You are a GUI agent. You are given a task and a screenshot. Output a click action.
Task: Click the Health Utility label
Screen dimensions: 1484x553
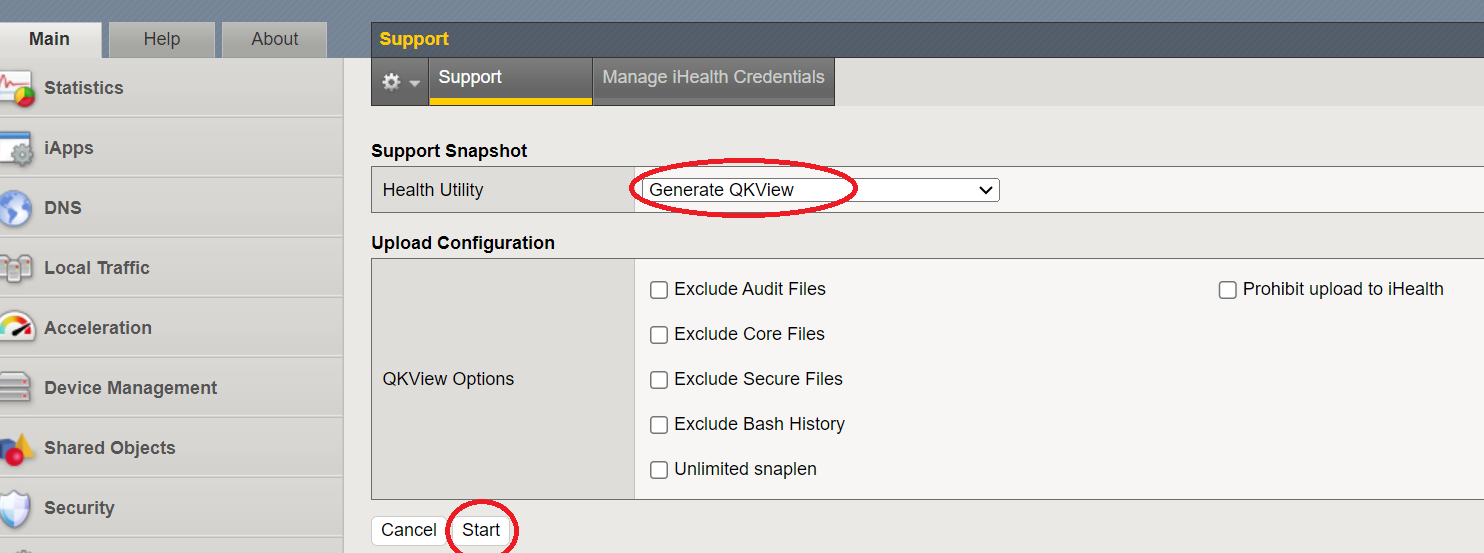(433, 190)
